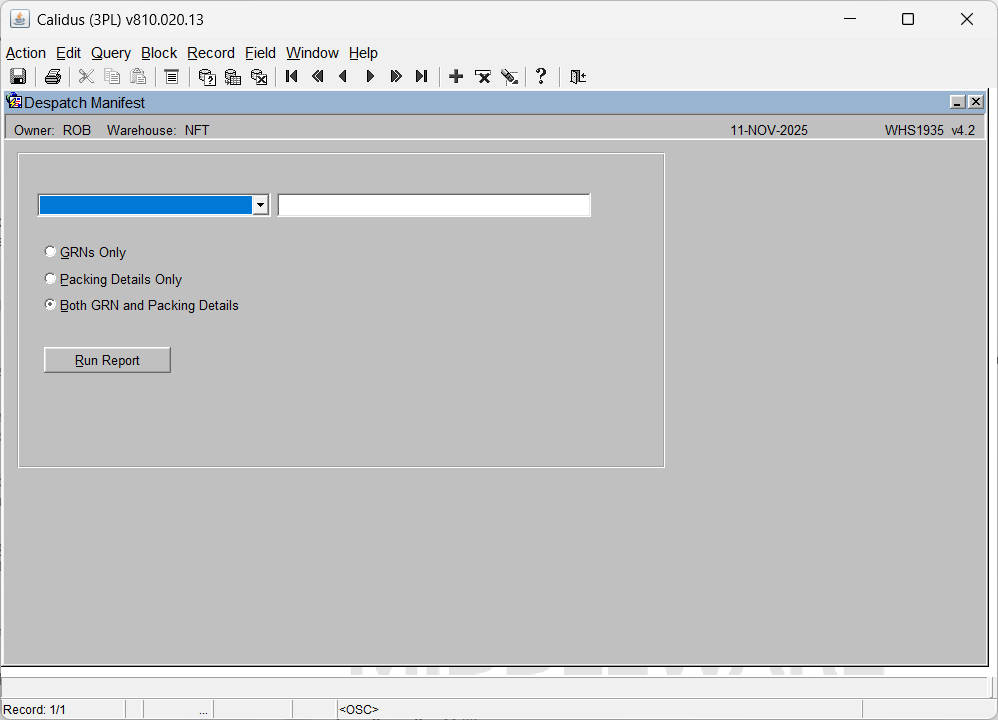Go to next record arrow
Screen dimensions: 998x720
(x=370, y=77)
